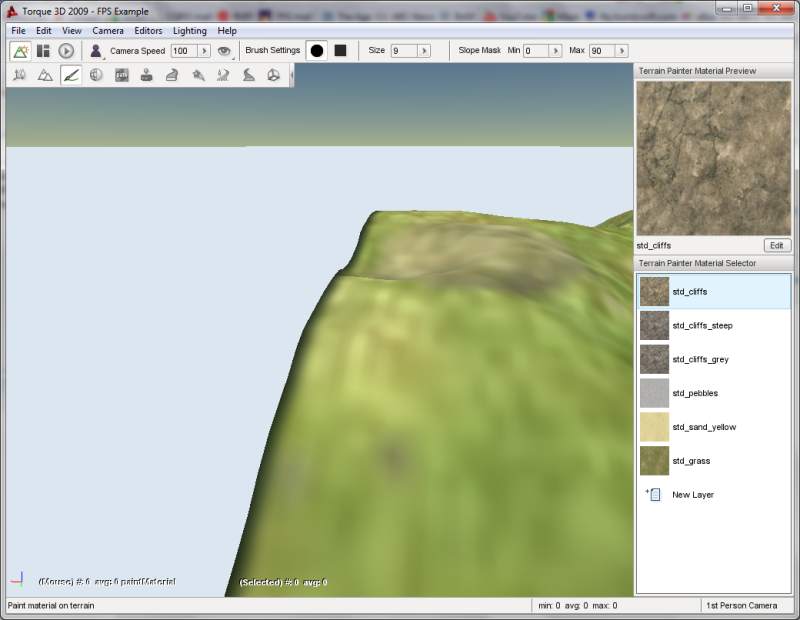
Task: Choose the std_cliffs_steep material icon
Action: coord(654,325)
